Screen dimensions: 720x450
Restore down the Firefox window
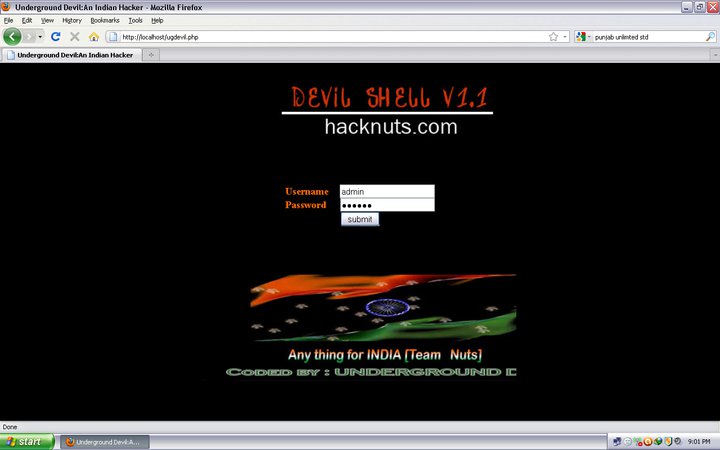[699, 7]
